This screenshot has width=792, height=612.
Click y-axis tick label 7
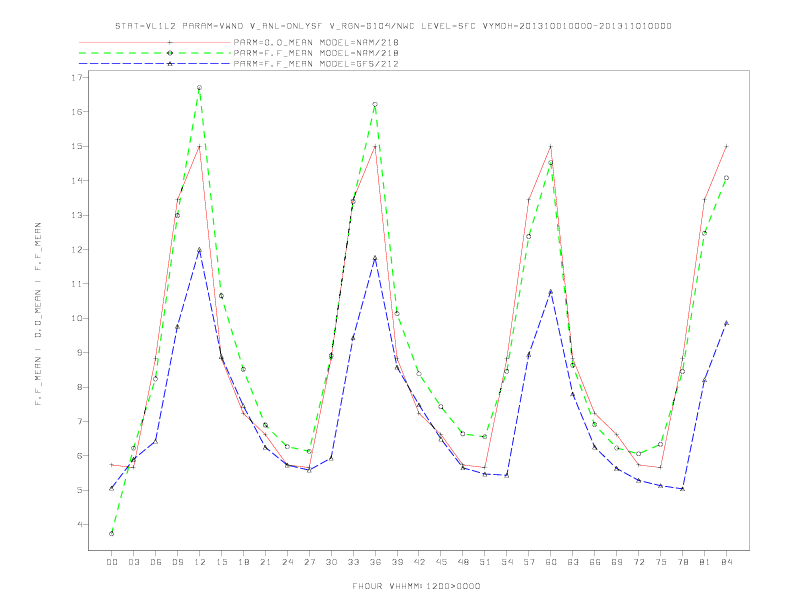[80, 422]
